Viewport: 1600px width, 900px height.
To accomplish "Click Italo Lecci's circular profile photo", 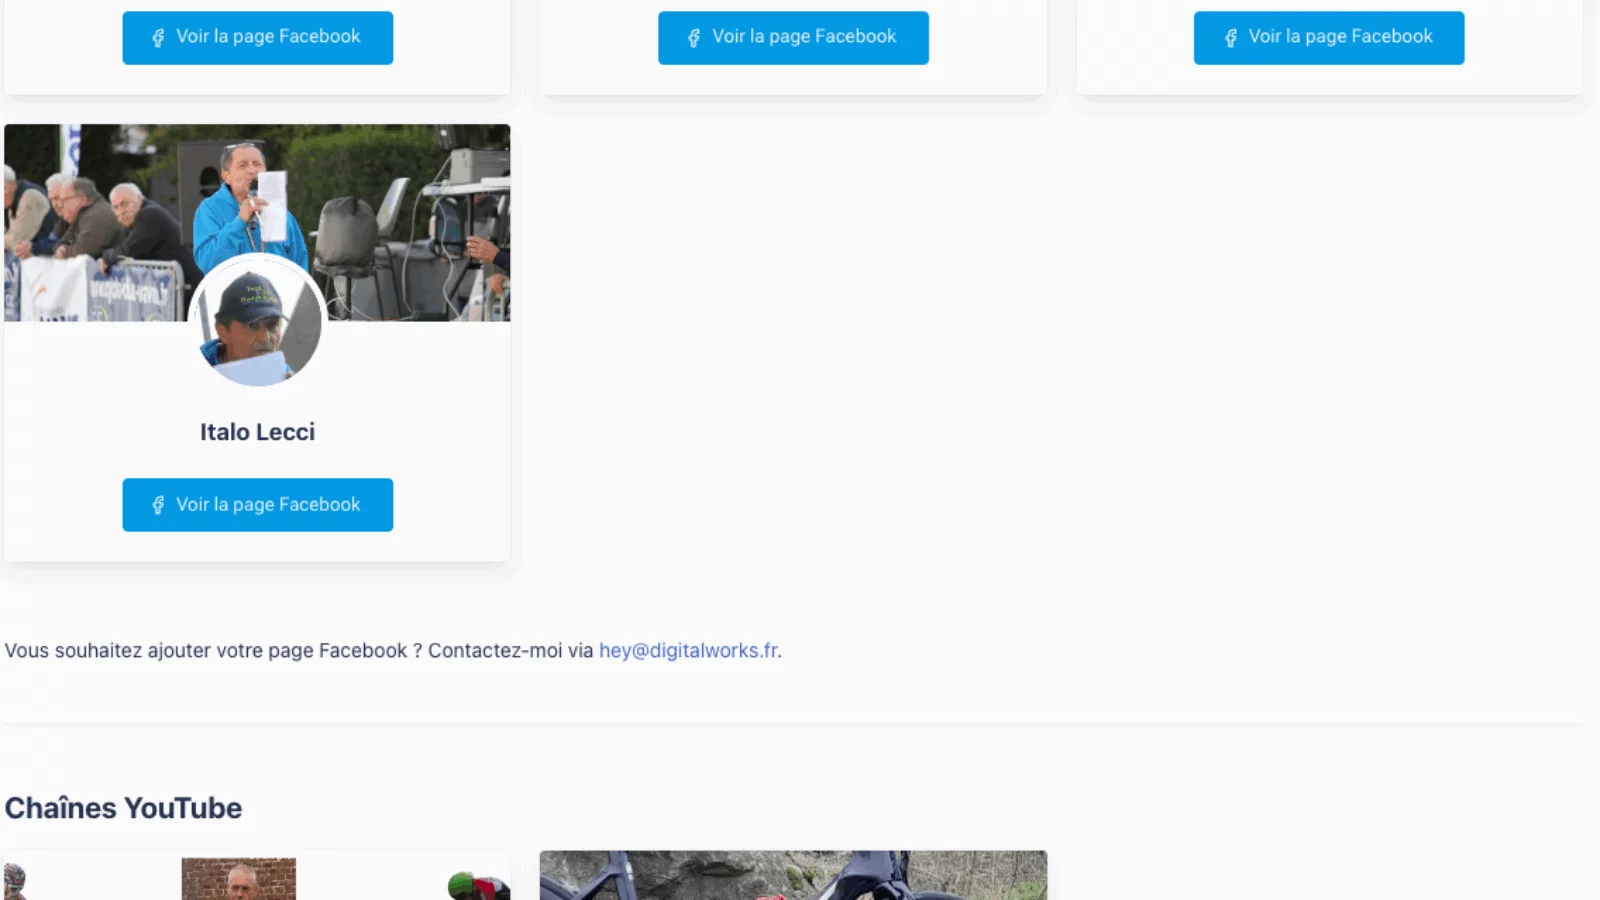I will (257, 322).
